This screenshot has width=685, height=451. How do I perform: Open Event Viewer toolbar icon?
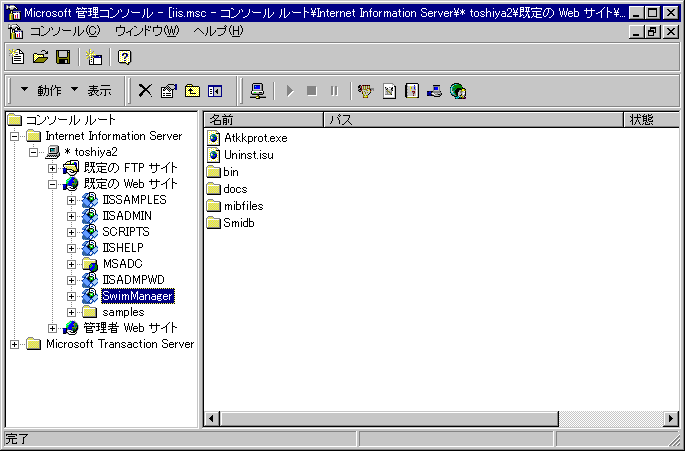412,91
